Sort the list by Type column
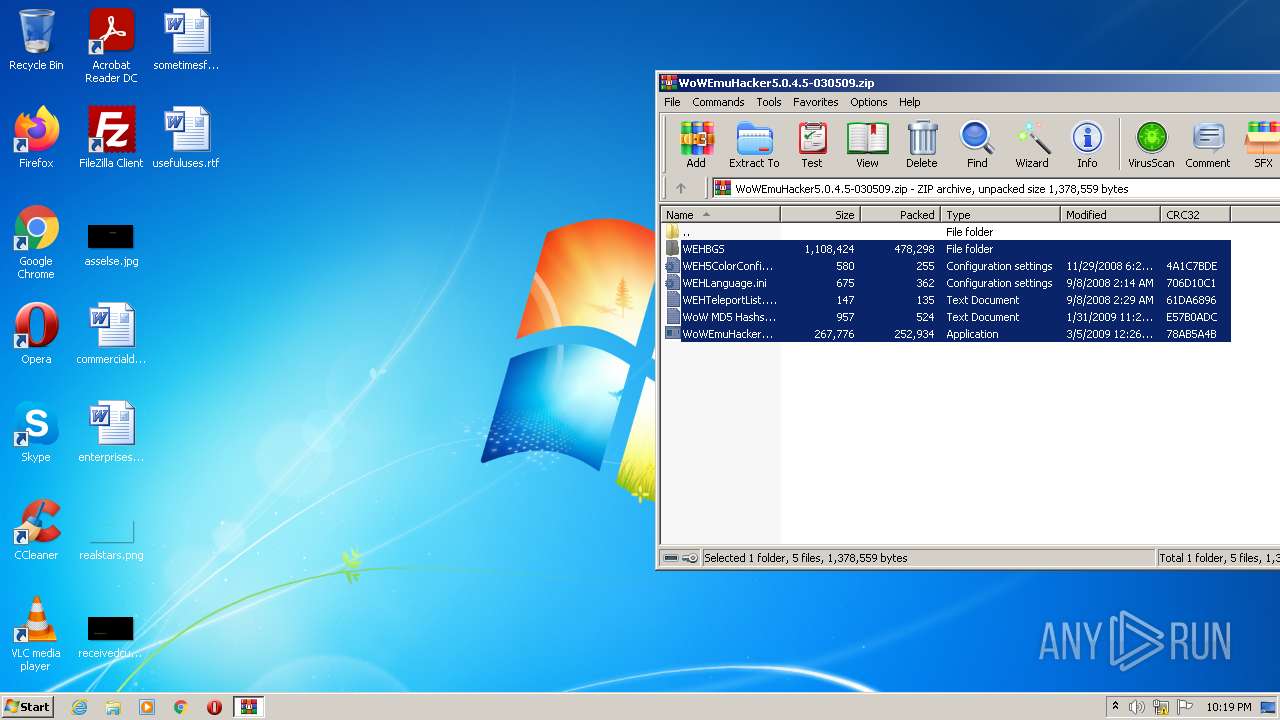Screen dimensions: 1280x720 click(1000, 214)
